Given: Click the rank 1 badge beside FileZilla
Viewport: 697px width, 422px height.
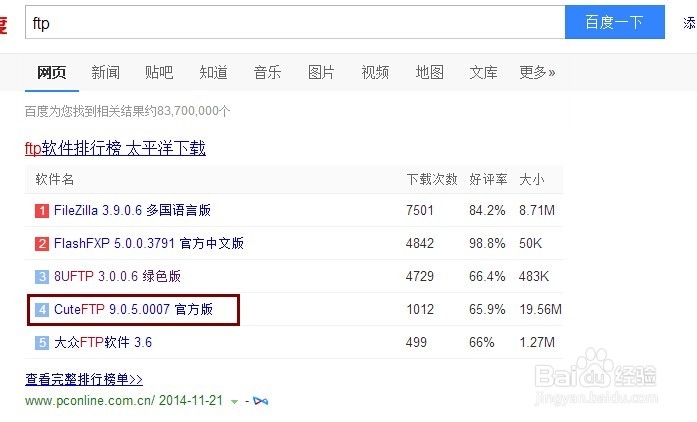Looking at the screenshot, I should click(42, 210).
